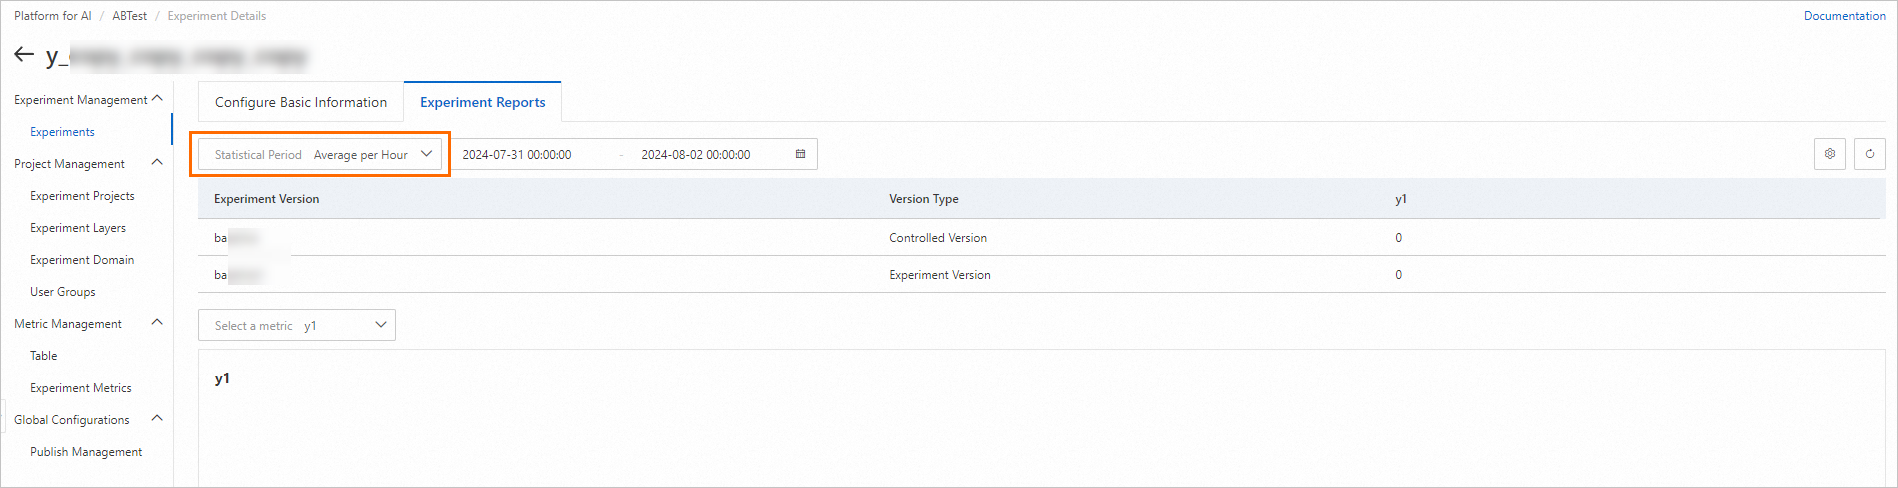Screen dimensions: 1898x488
Task: Click the back arrow next to experiment name
Action: point(24,55)
